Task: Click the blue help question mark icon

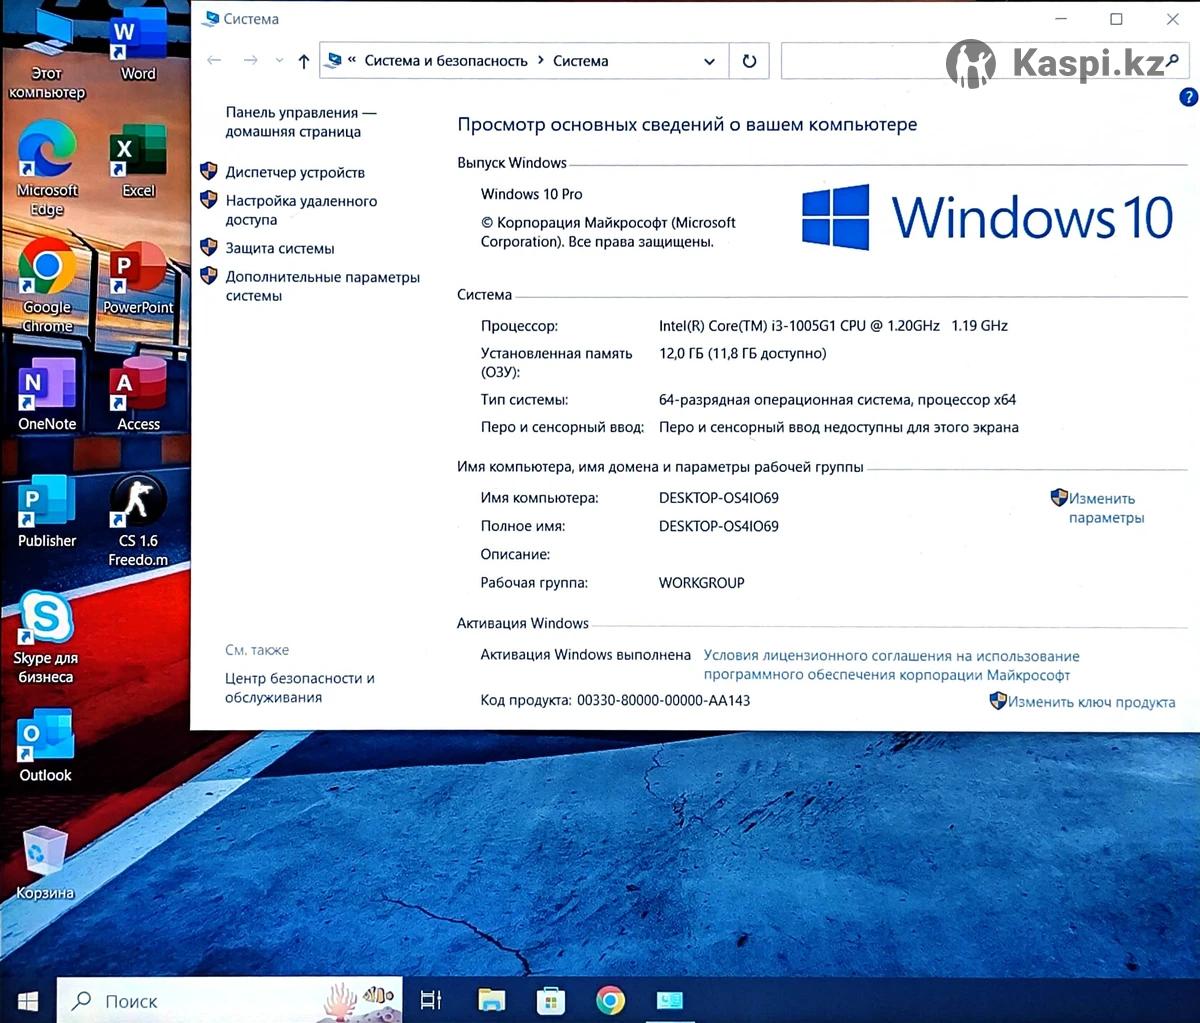Action: (1188, 97)
